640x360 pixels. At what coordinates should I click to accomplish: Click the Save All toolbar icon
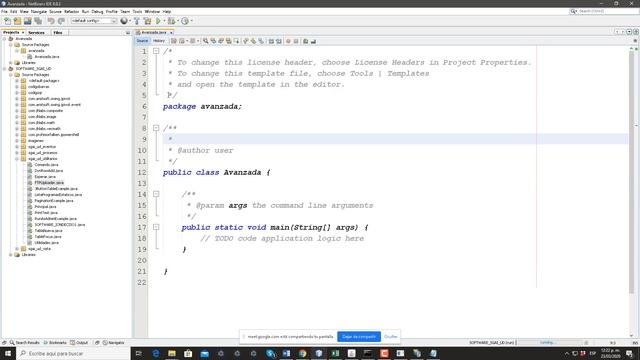pyautogui.click(x=38, y=21)
